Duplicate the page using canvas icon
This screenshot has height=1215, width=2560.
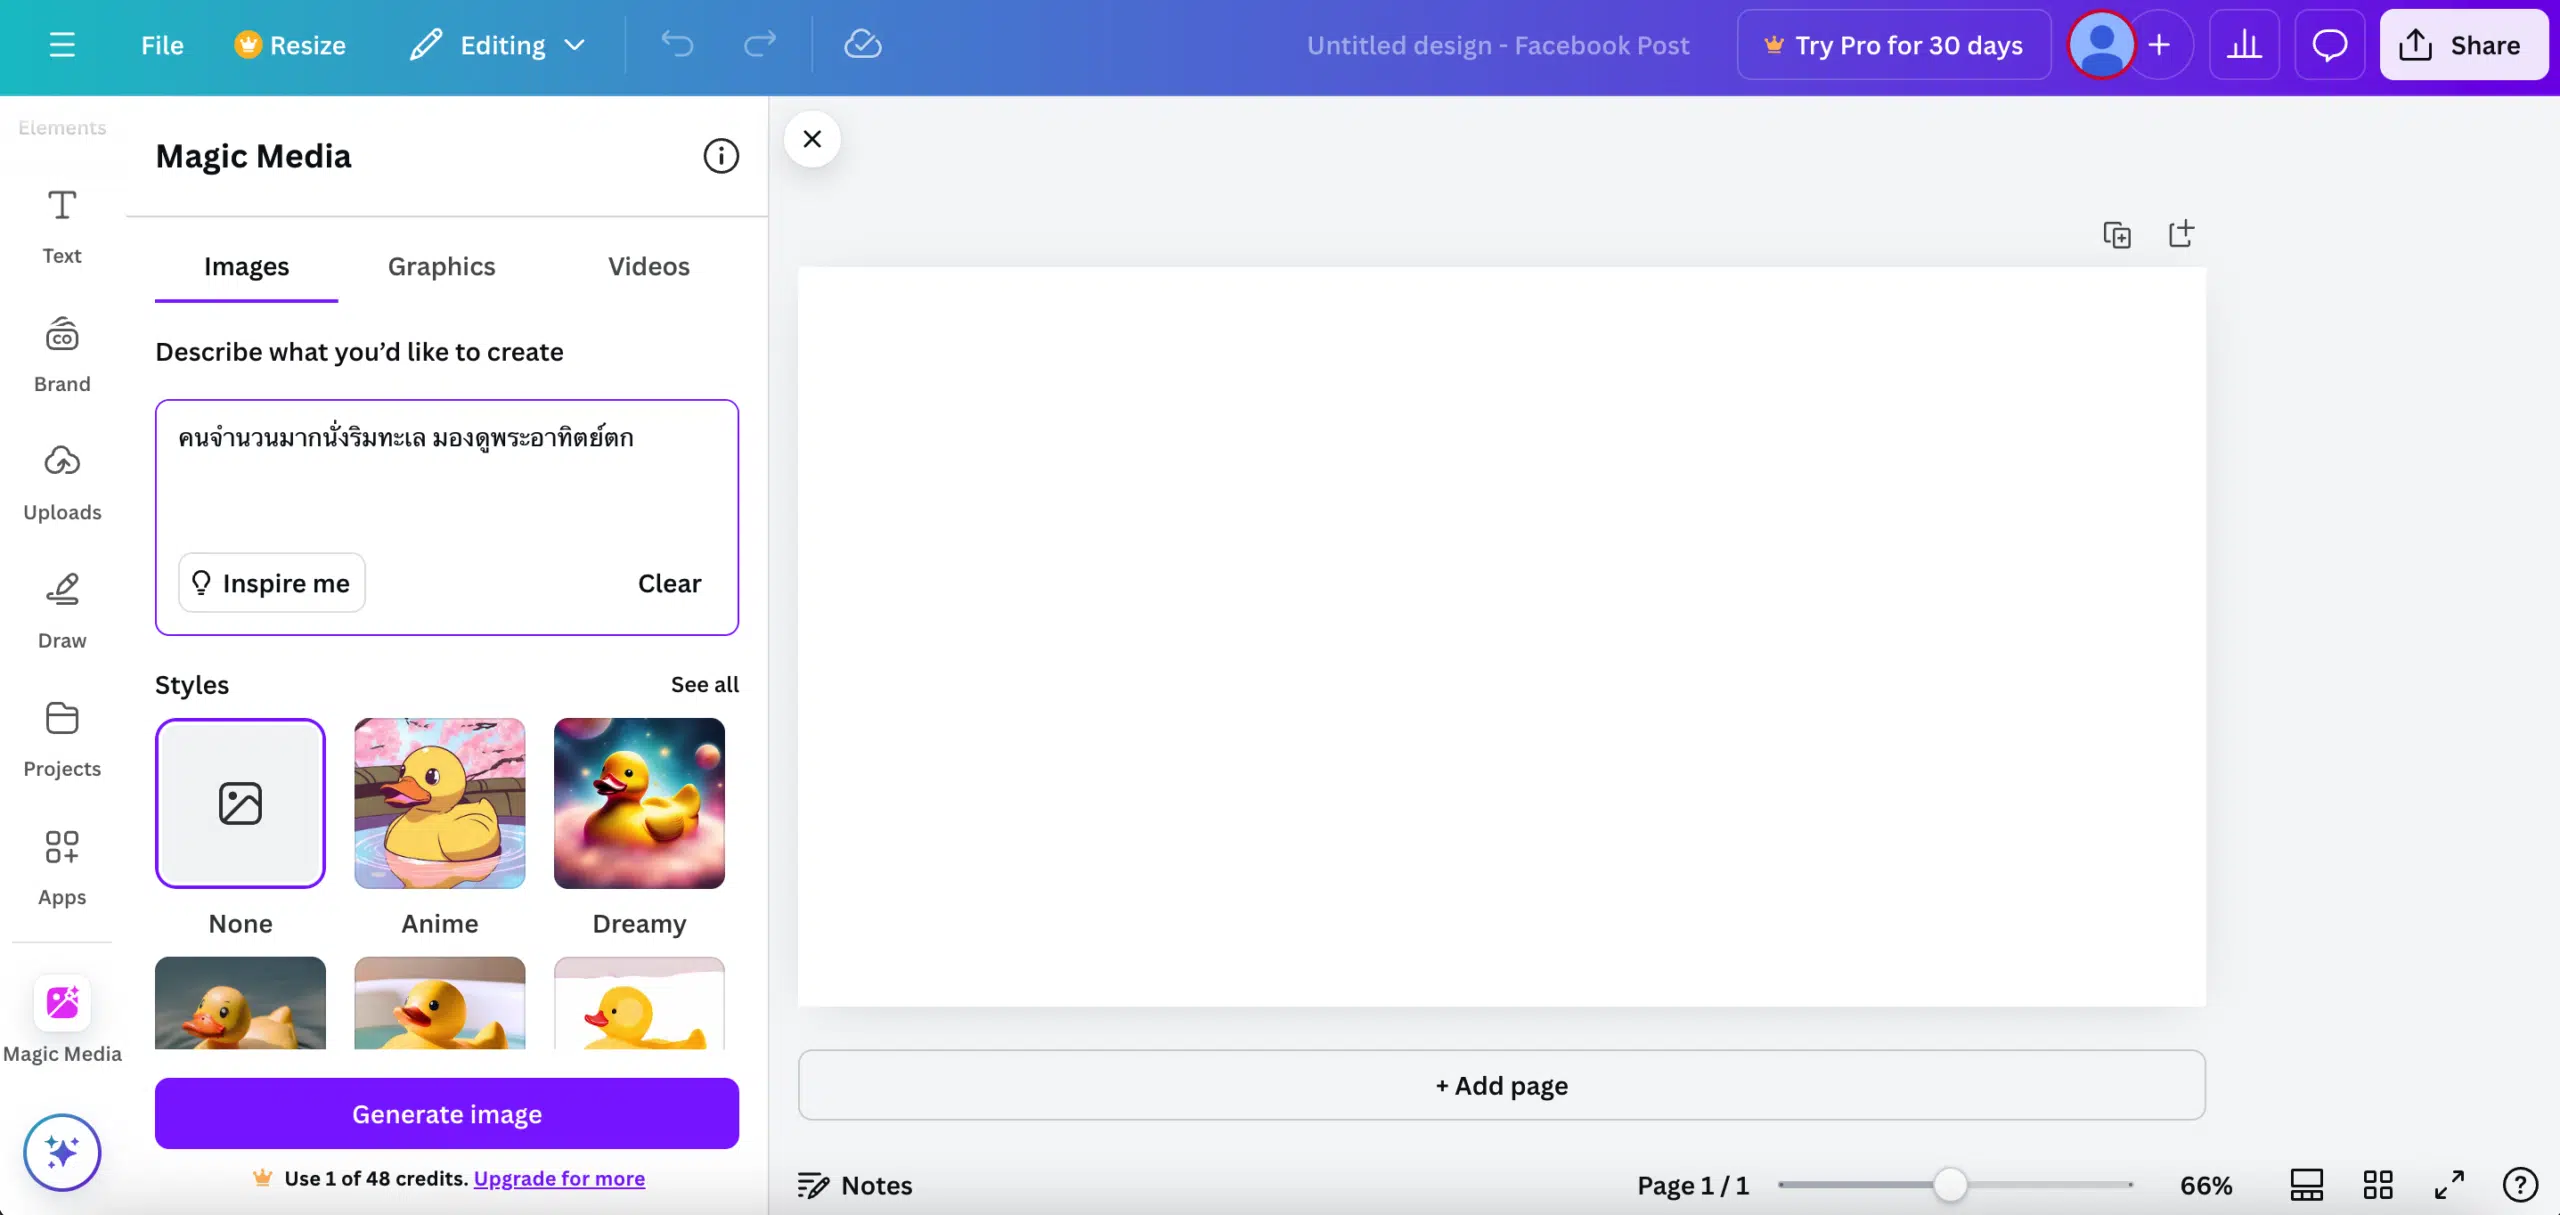tap(2117, 235)
